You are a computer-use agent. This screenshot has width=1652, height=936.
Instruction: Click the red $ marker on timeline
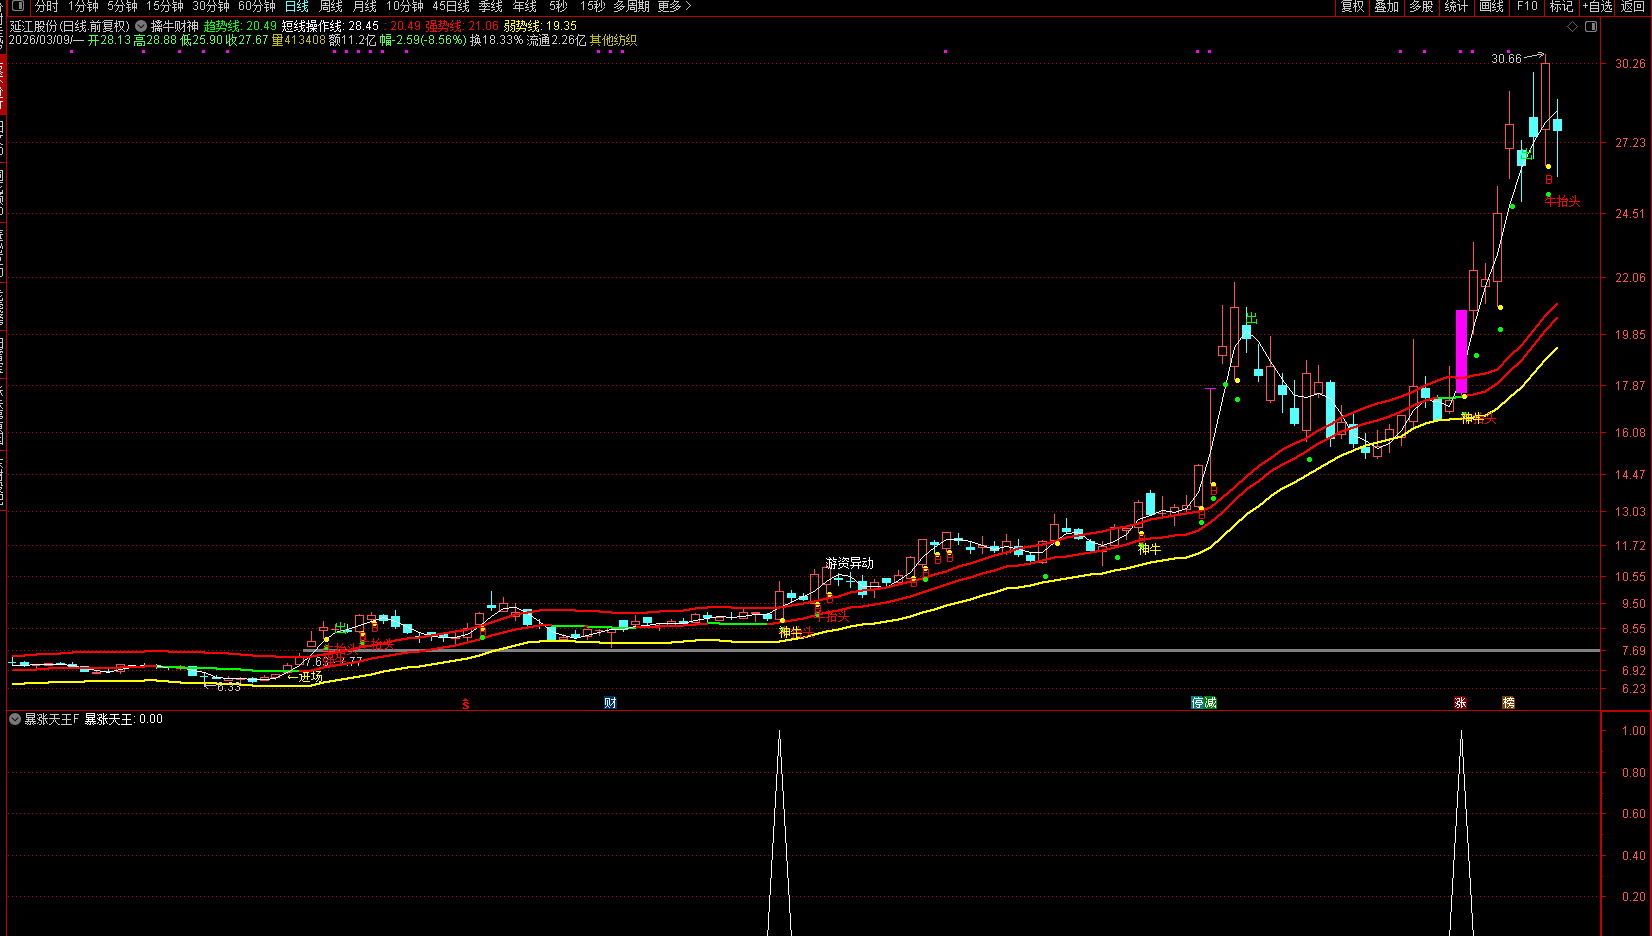click(466, 704)
